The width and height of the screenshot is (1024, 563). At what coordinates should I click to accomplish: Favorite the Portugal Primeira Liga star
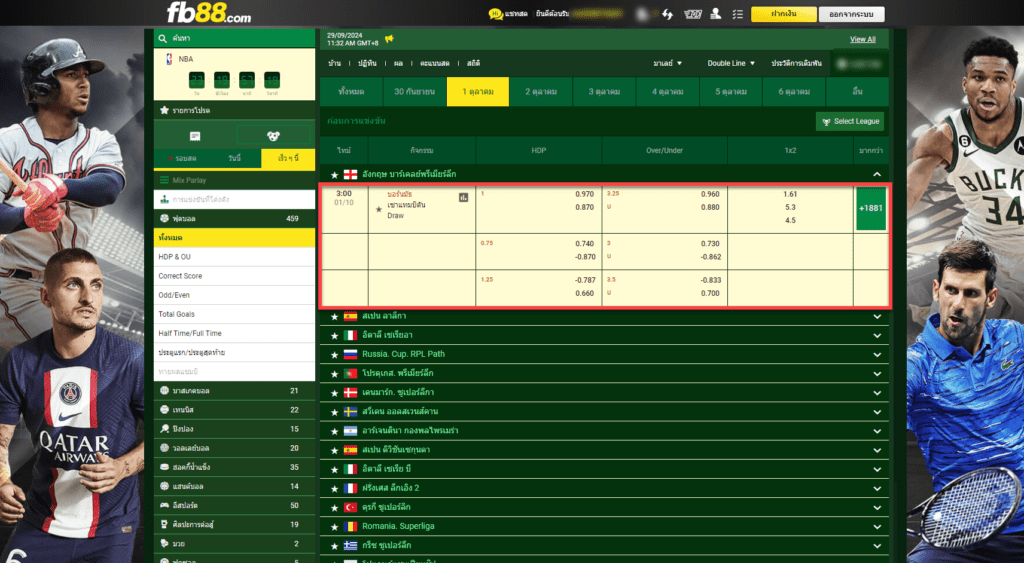334,374
